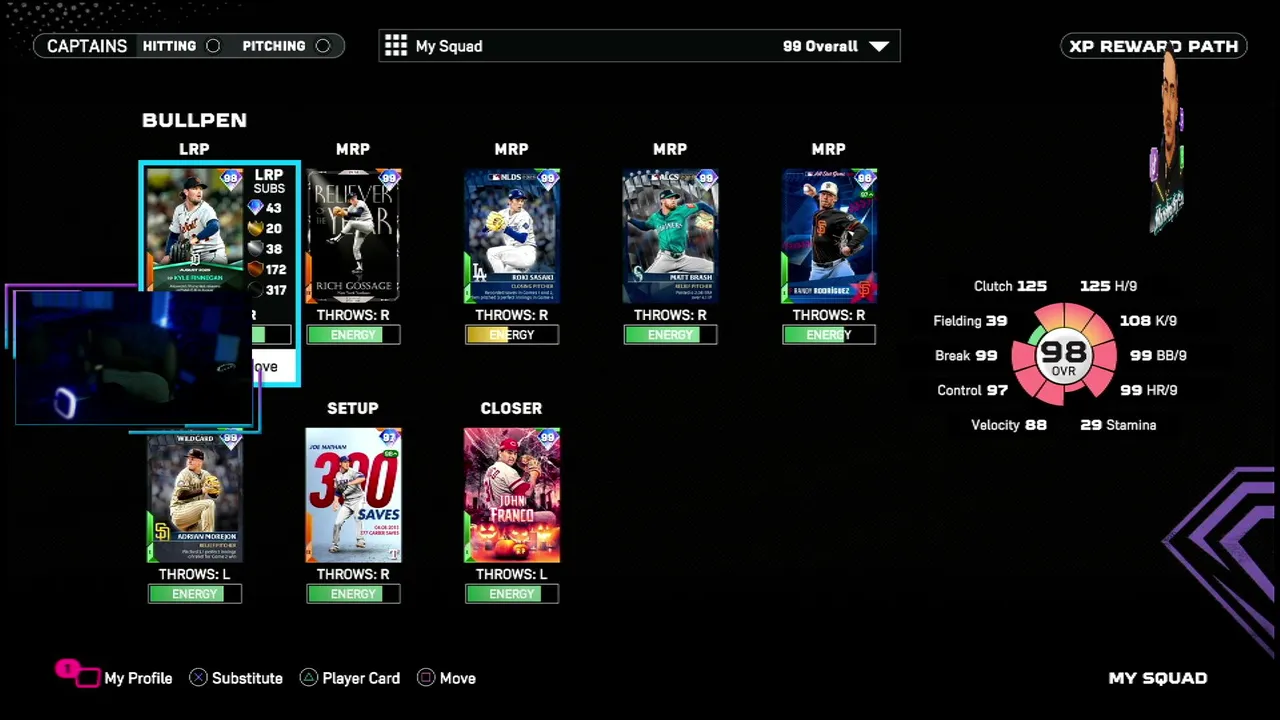Click Matt Brash's energy bar

tap(670, 335)
